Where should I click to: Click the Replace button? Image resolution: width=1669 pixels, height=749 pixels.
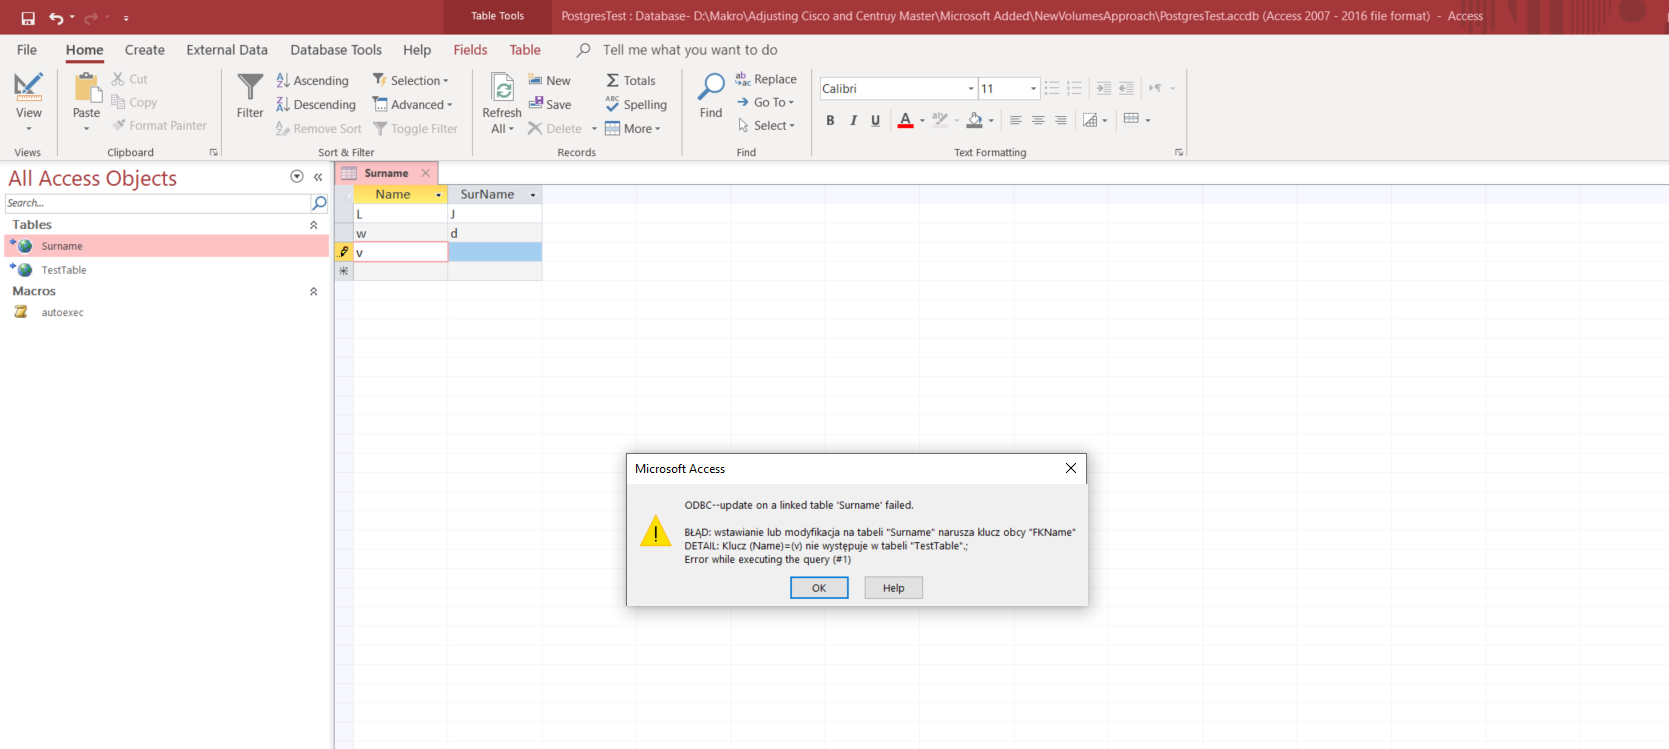tap(766, 79)
